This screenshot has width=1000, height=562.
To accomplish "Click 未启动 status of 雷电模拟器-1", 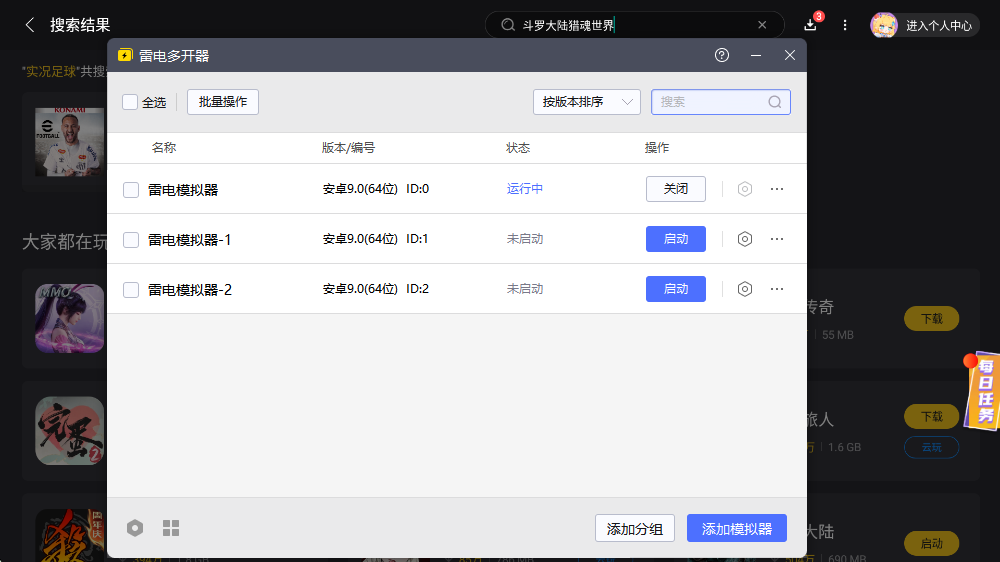I will (x=525, y=239).
